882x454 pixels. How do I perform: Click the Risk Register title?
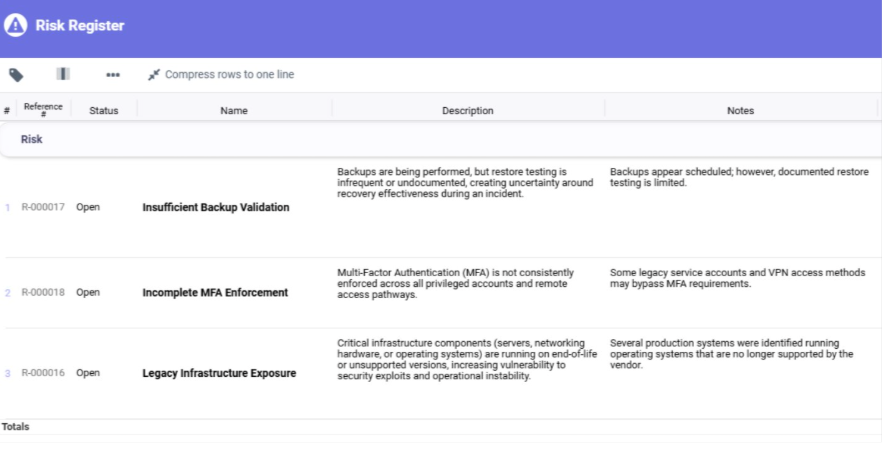click(x=80, y=26)
